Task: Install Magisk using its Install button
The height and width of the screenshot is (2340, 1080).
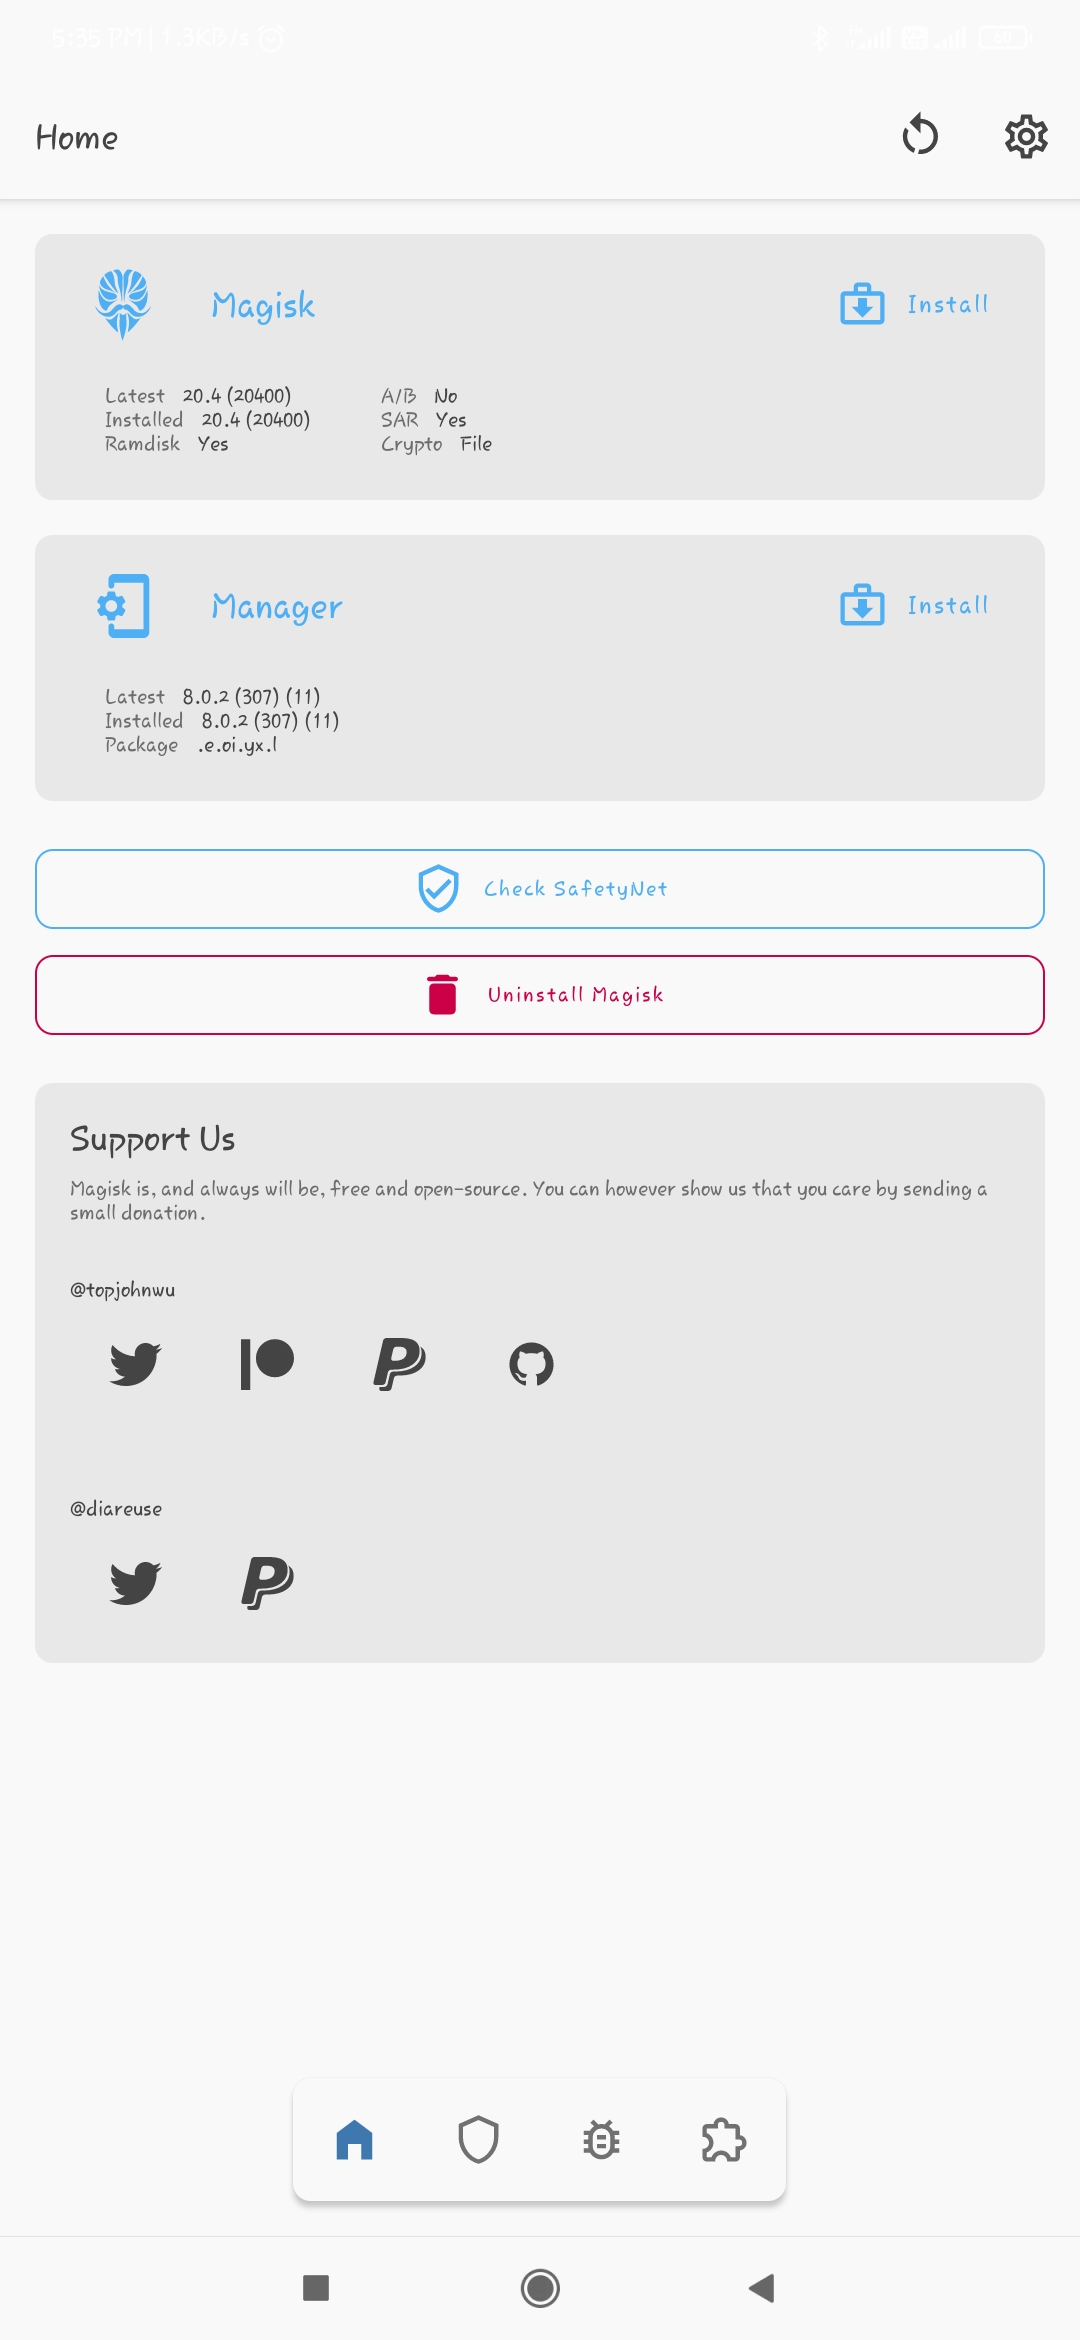Action: (x=914, y=304)
